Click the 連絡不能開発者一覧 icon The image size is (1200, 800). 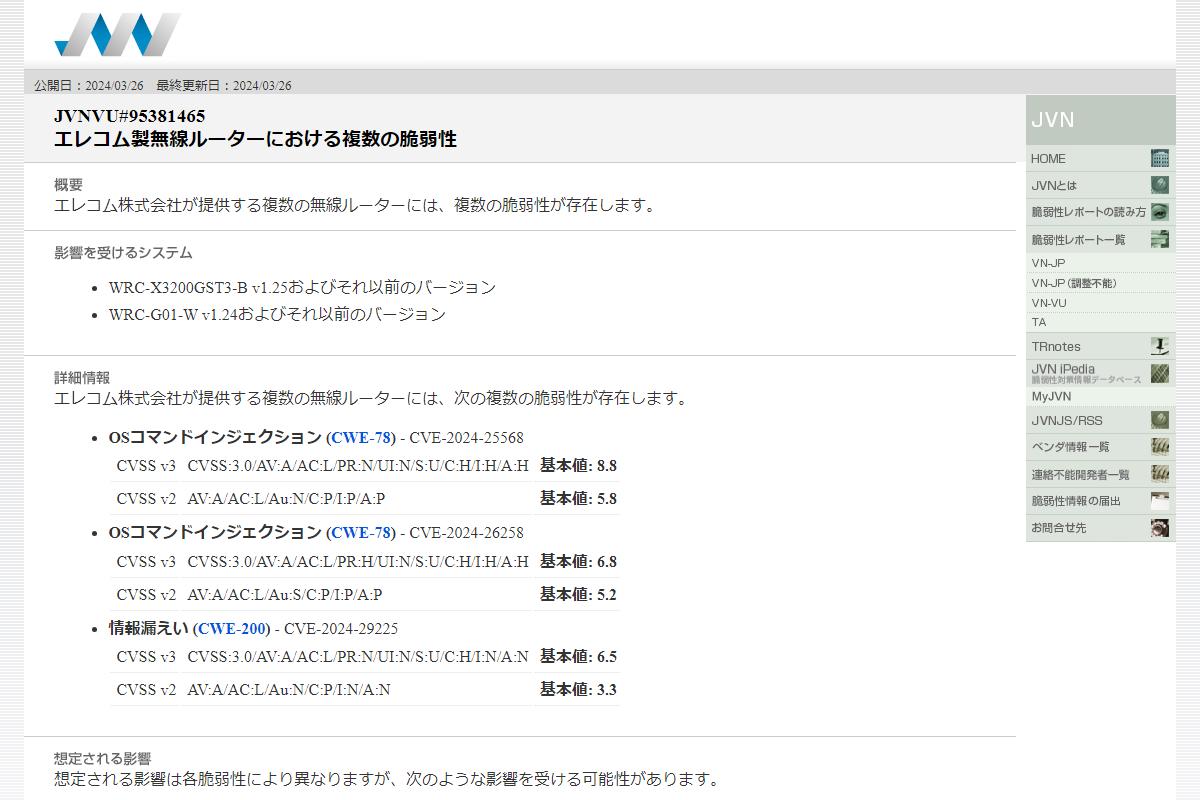1160,474
